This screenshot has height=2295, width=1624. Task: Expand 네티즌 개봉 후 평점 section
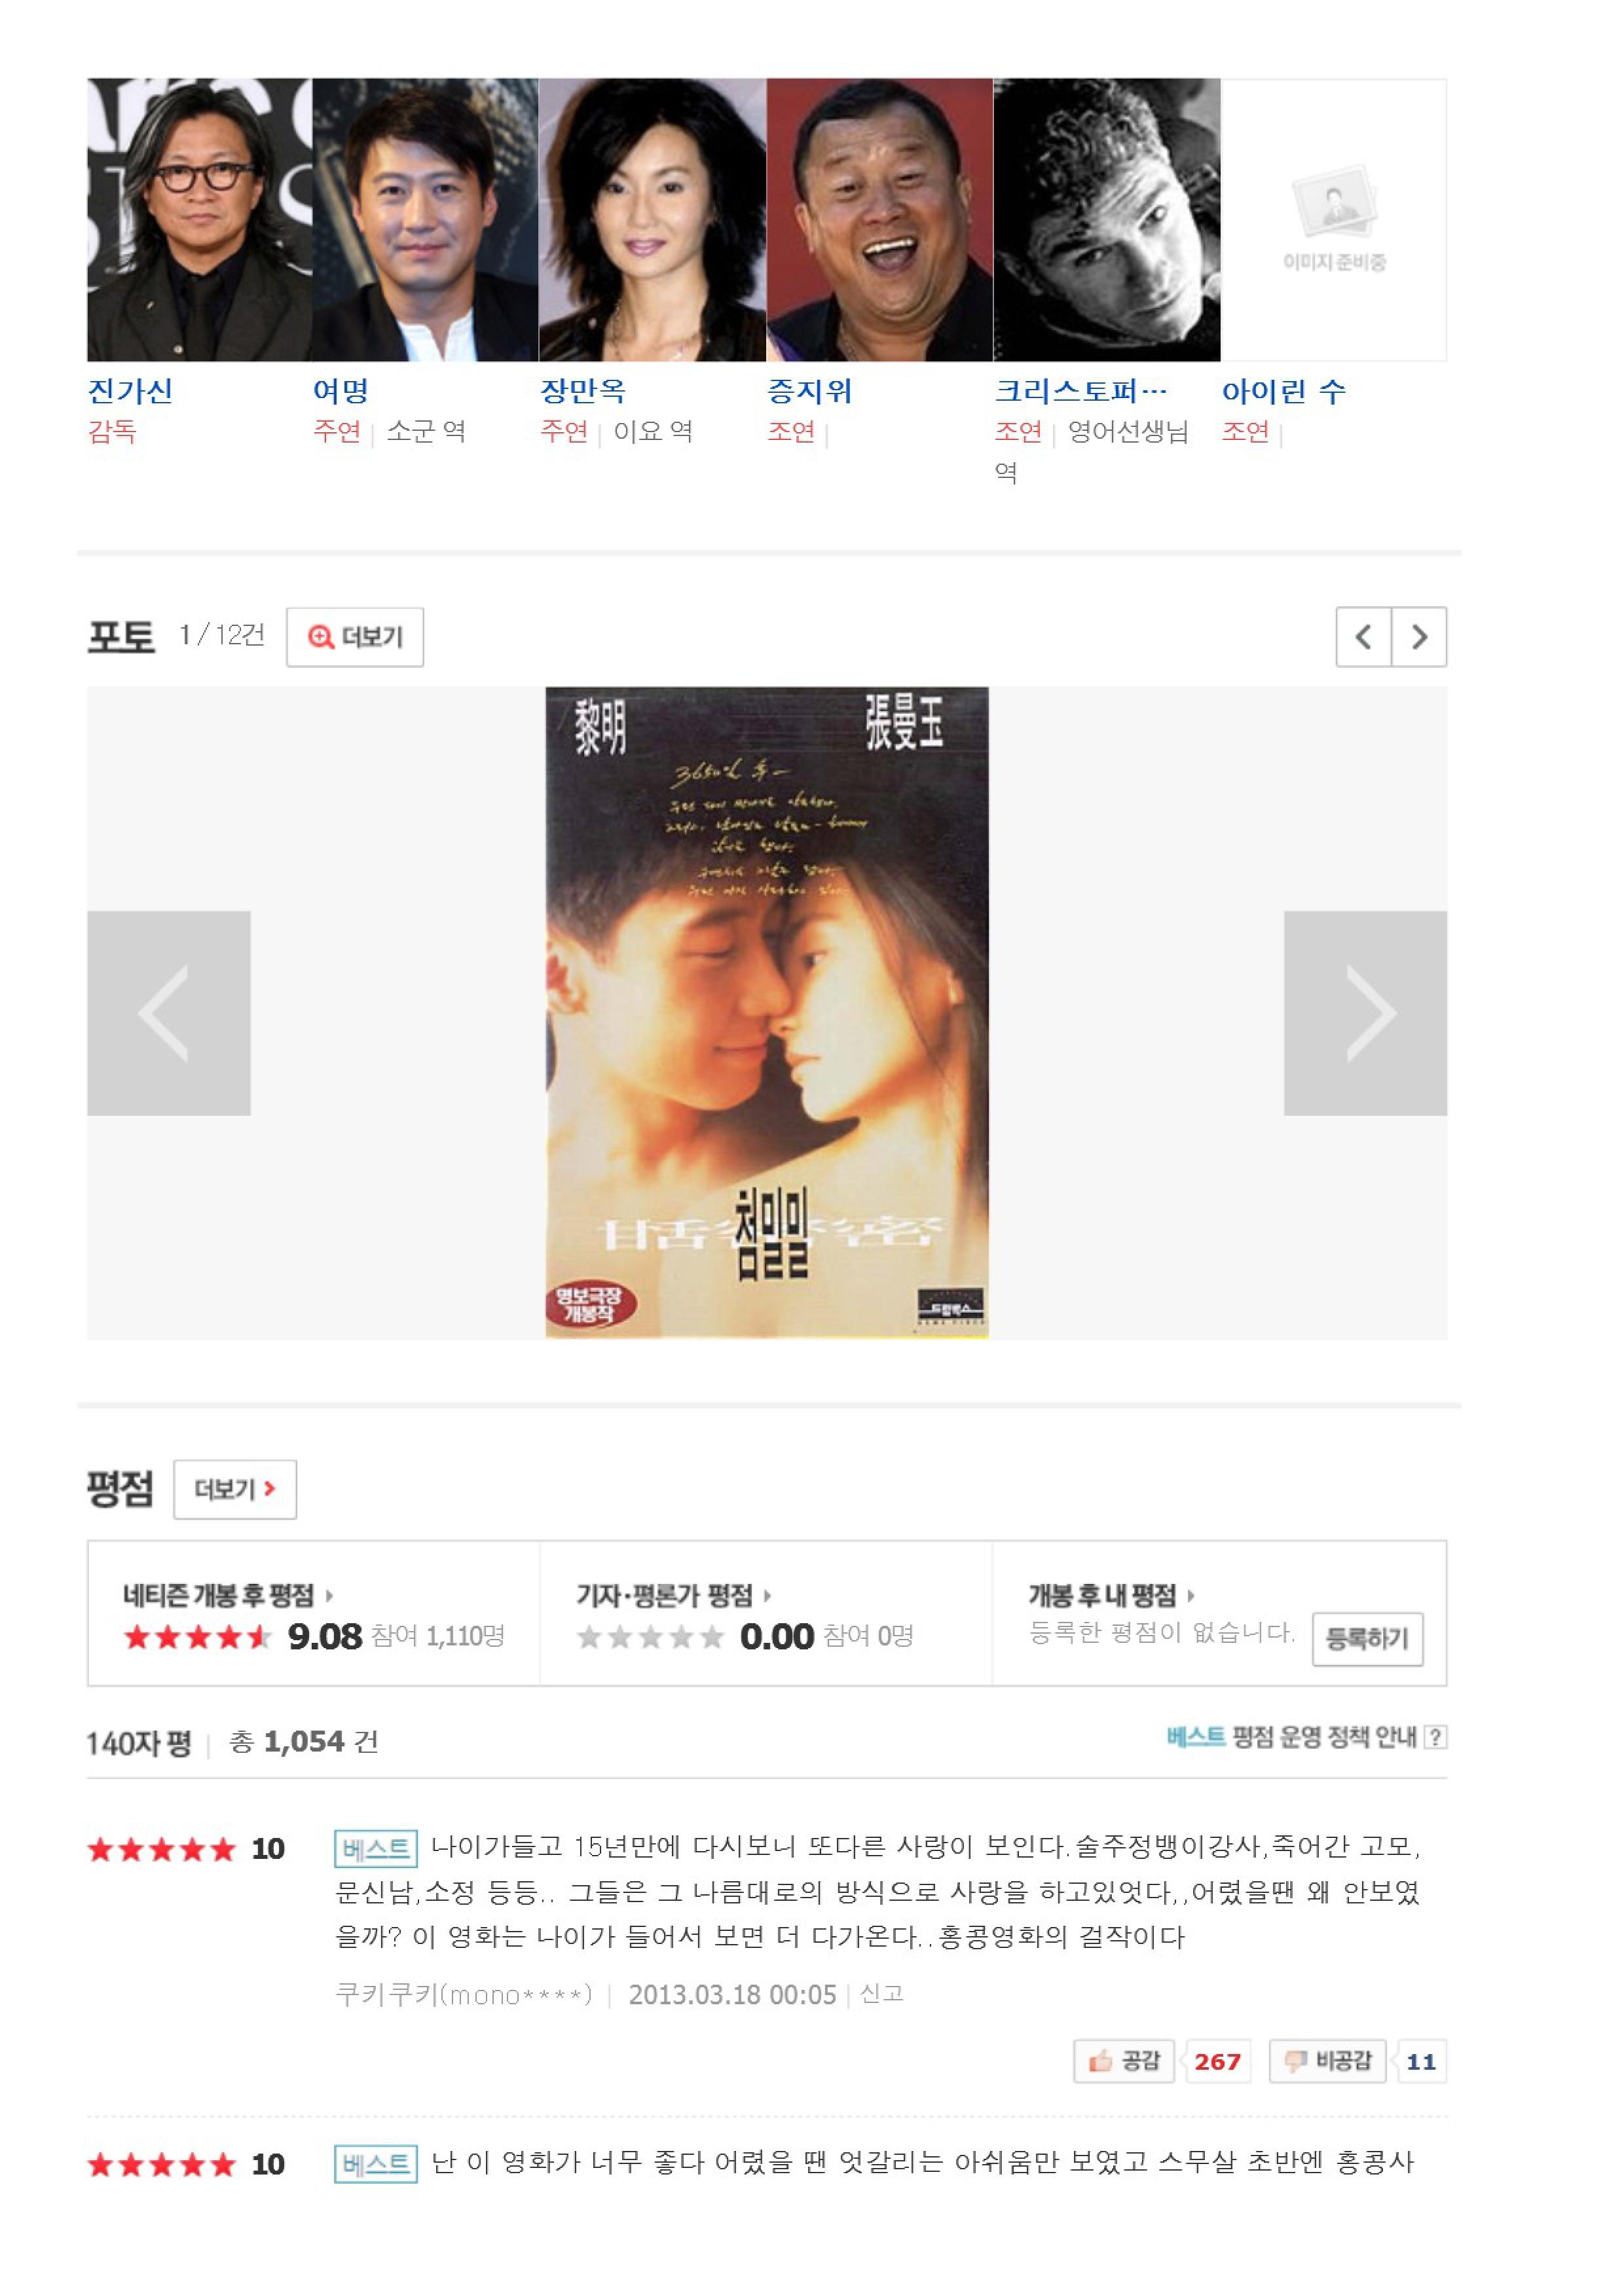click(227, 1595)
